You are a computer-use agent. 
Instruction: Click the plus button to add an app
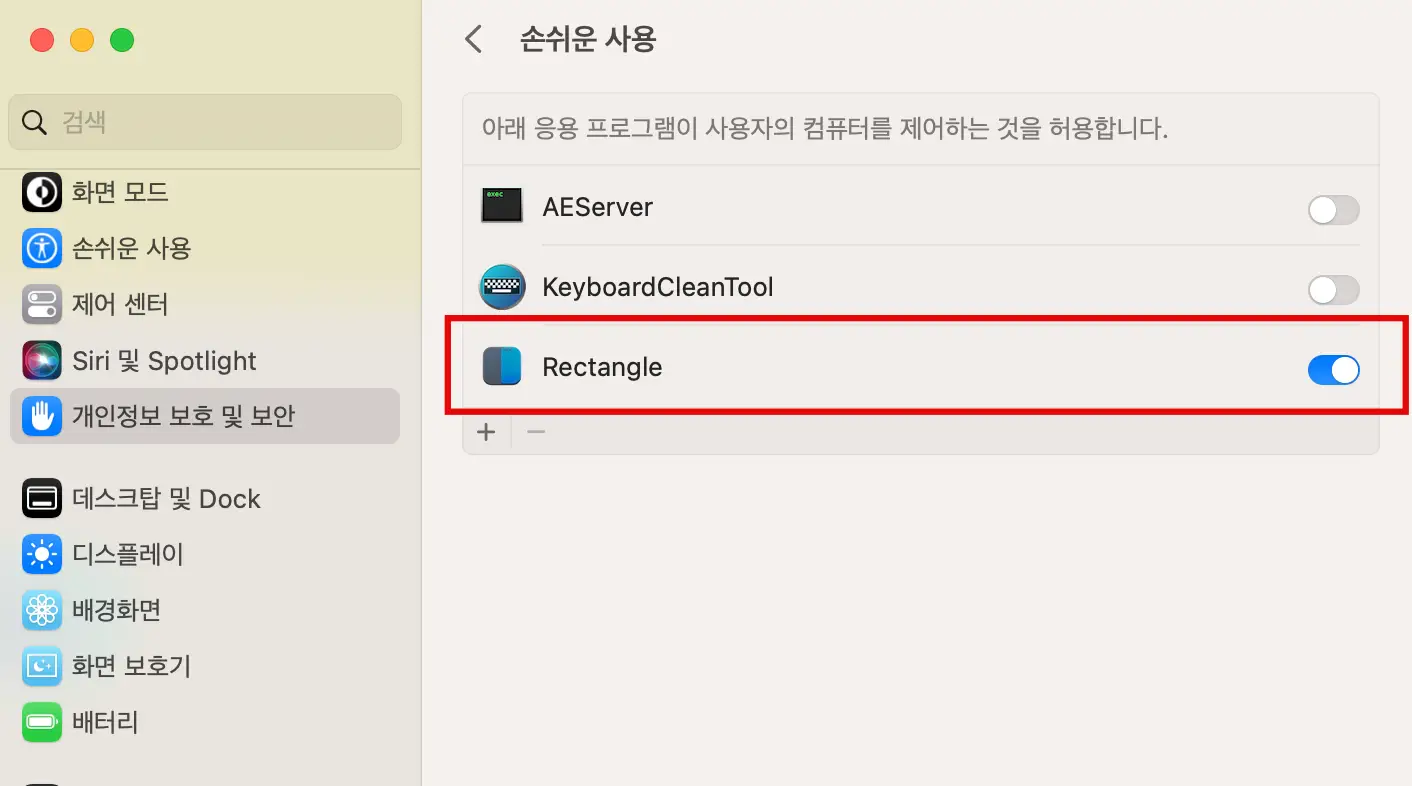pyautogui.click(x=486, y=431)
